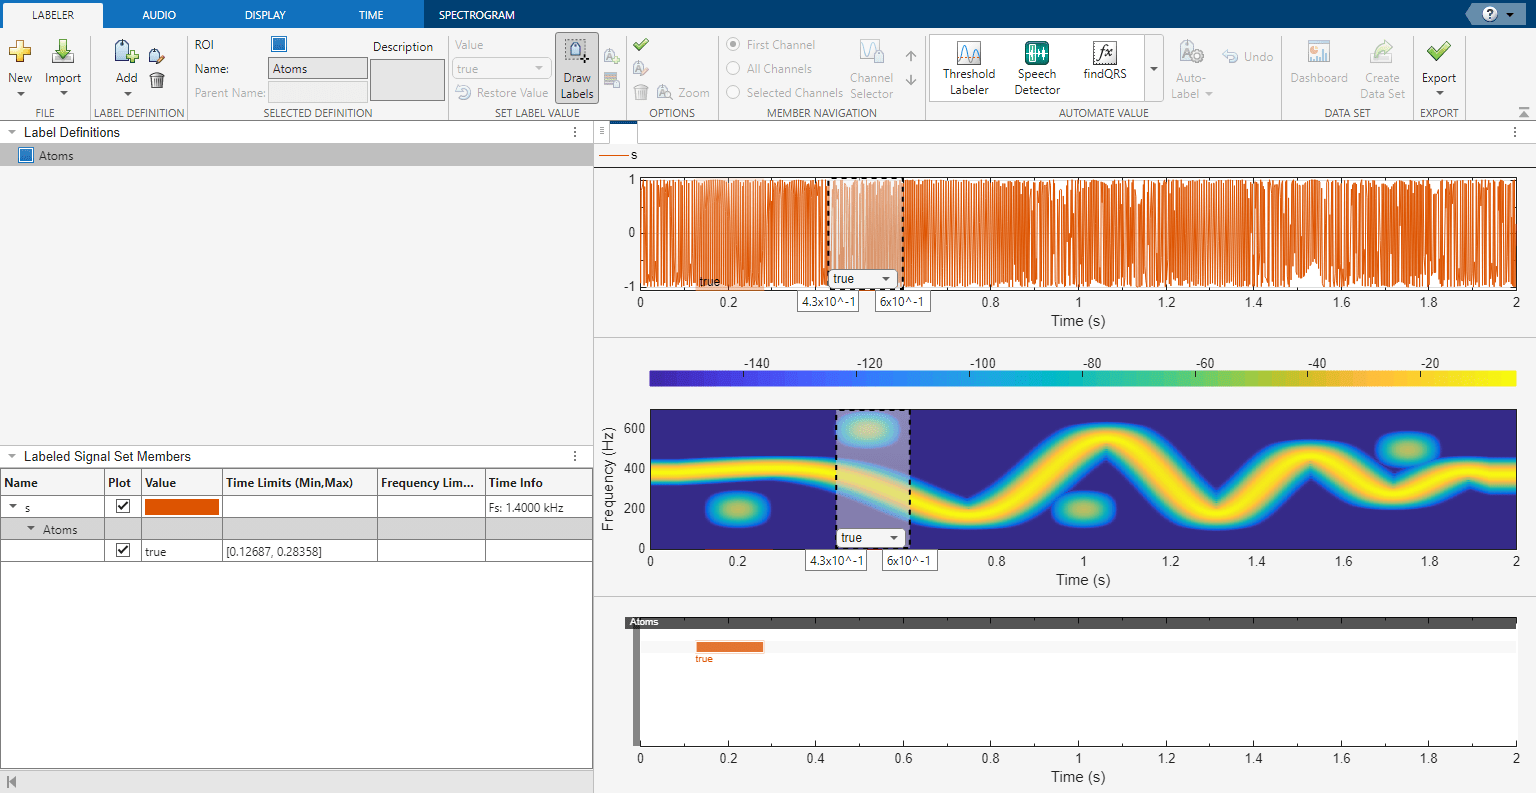
Task: Click the Add label definition icon
Action: click(x=126, y=53)
